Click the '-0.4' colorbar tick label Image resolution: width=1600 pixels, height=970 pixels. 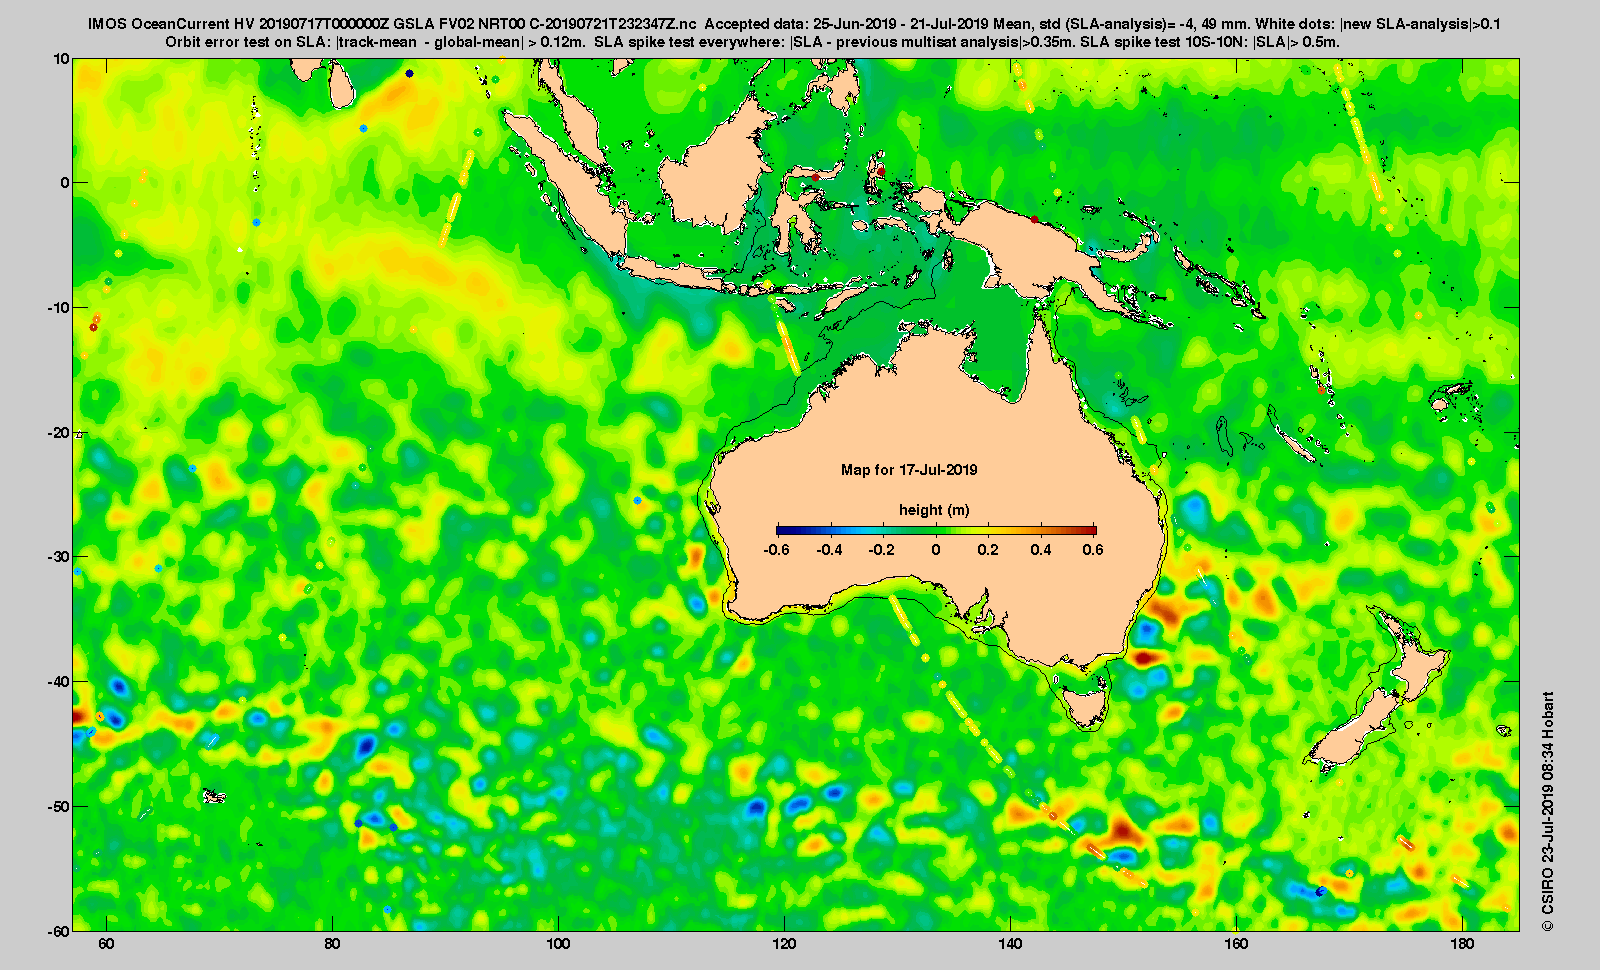(829, 549)
